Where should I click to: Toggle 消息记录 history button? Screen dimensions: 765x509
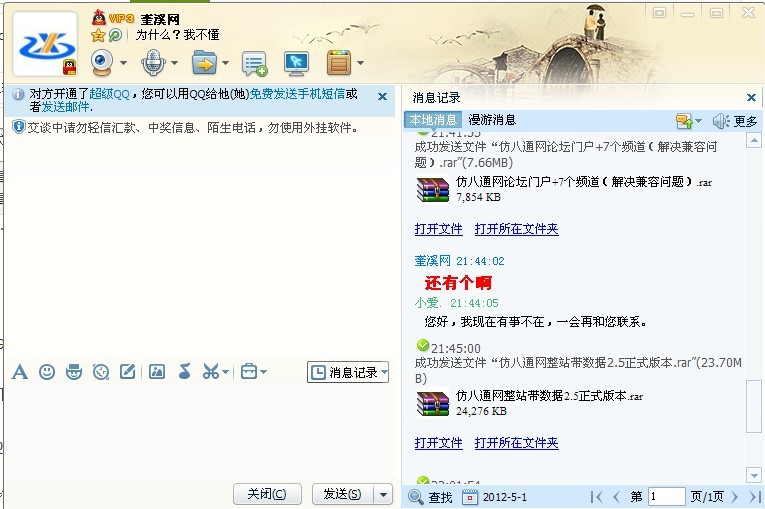coord(344,372)
